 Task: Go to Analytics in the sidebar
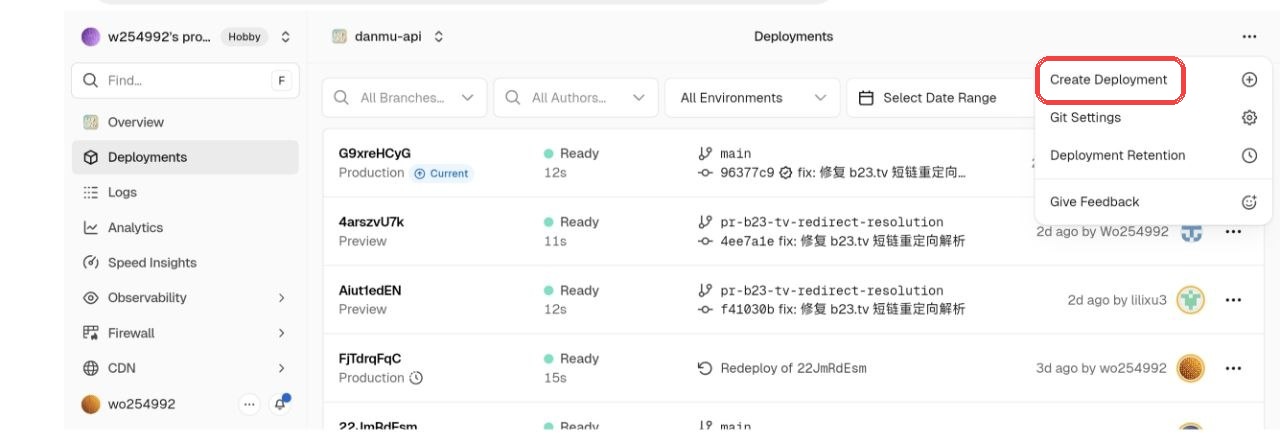185,227
